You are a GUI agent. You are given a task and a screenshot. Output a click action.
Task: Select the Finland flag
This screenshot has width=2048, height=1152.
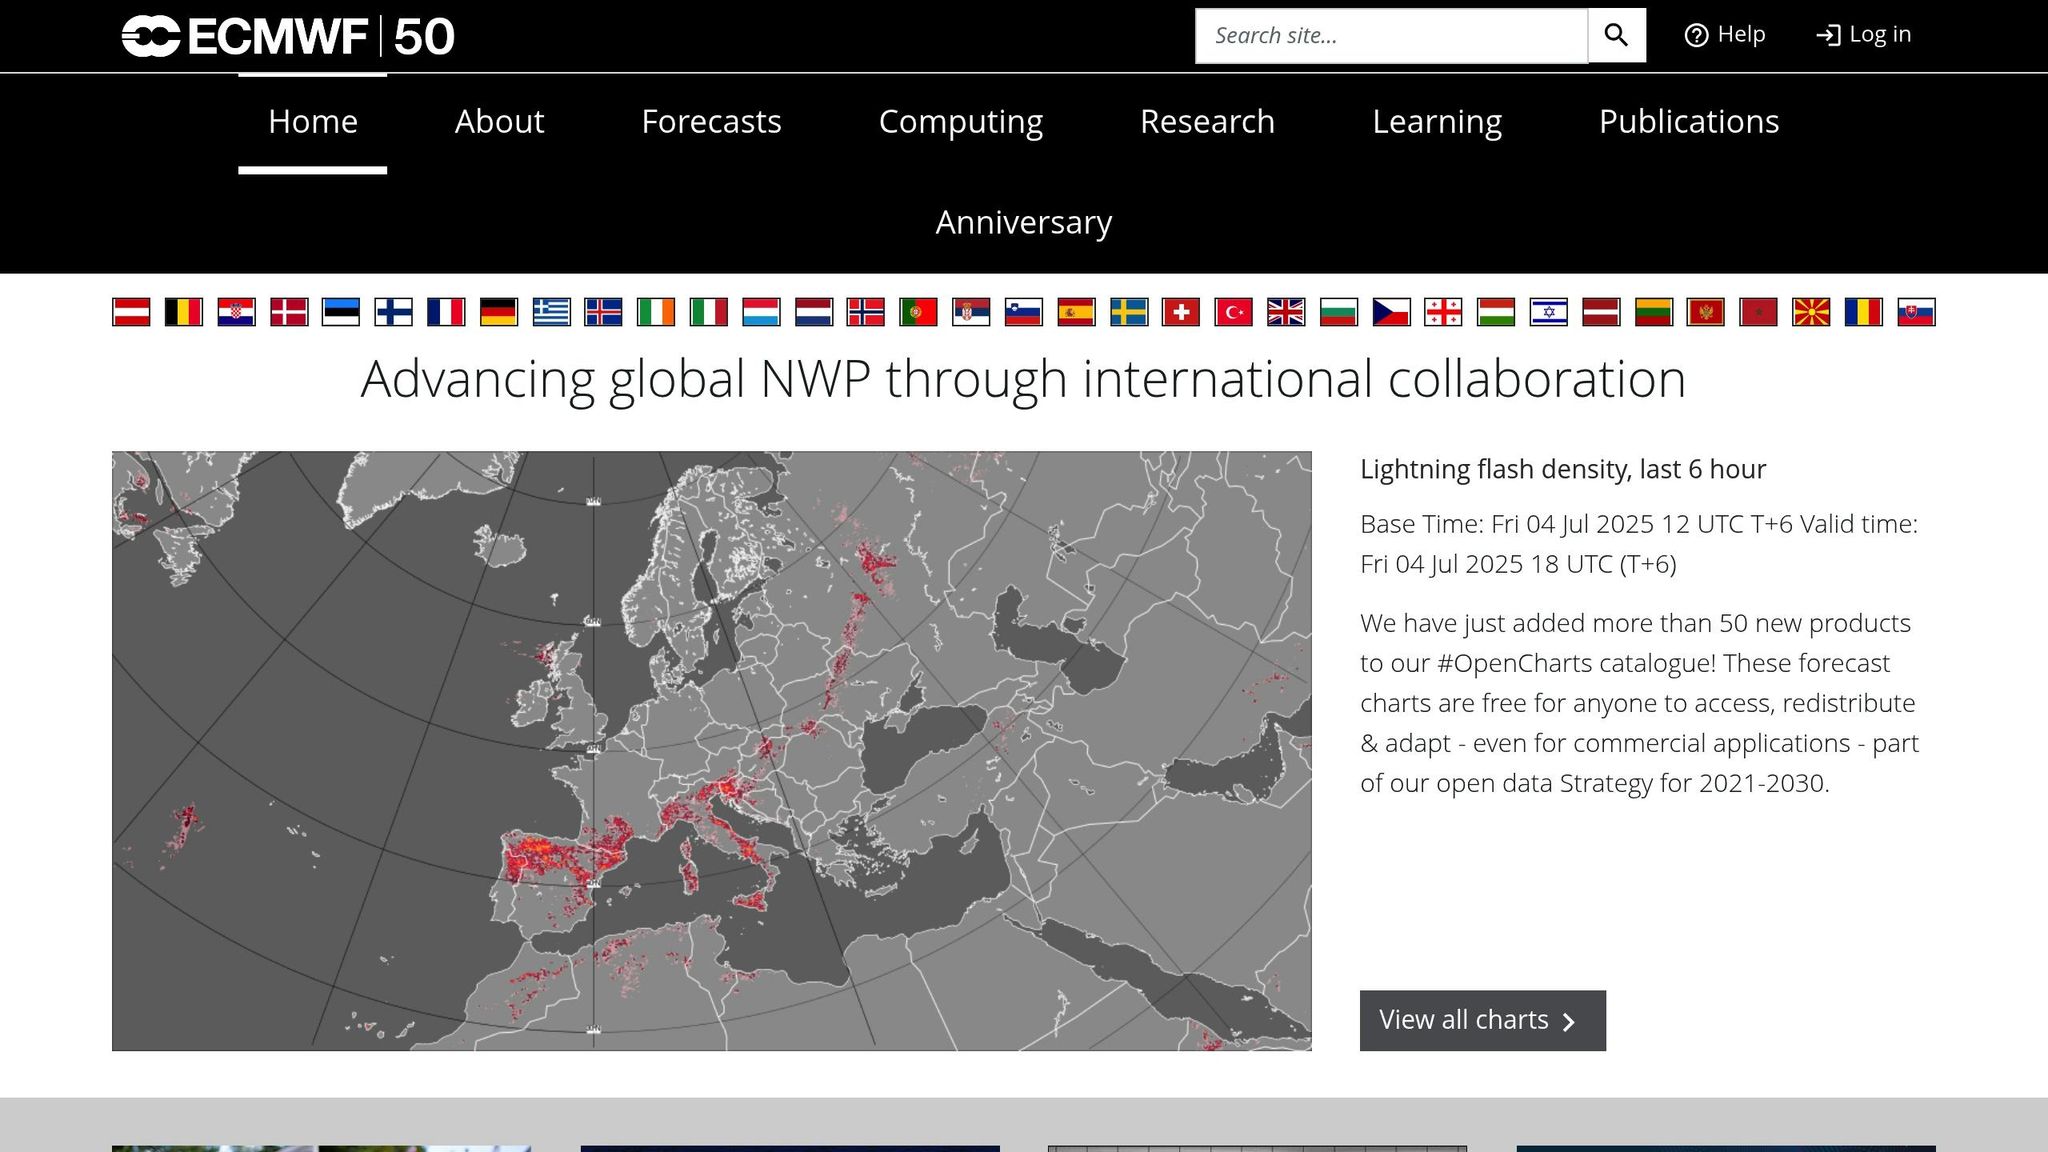[x=394, y=312]
